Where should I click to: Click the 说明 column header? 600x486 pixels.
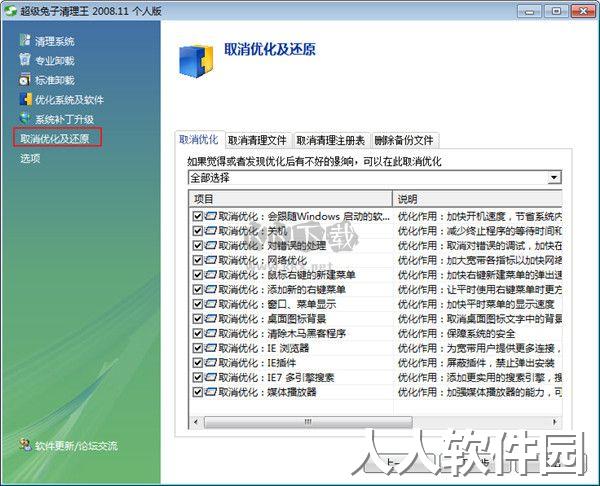click(477, 199)
